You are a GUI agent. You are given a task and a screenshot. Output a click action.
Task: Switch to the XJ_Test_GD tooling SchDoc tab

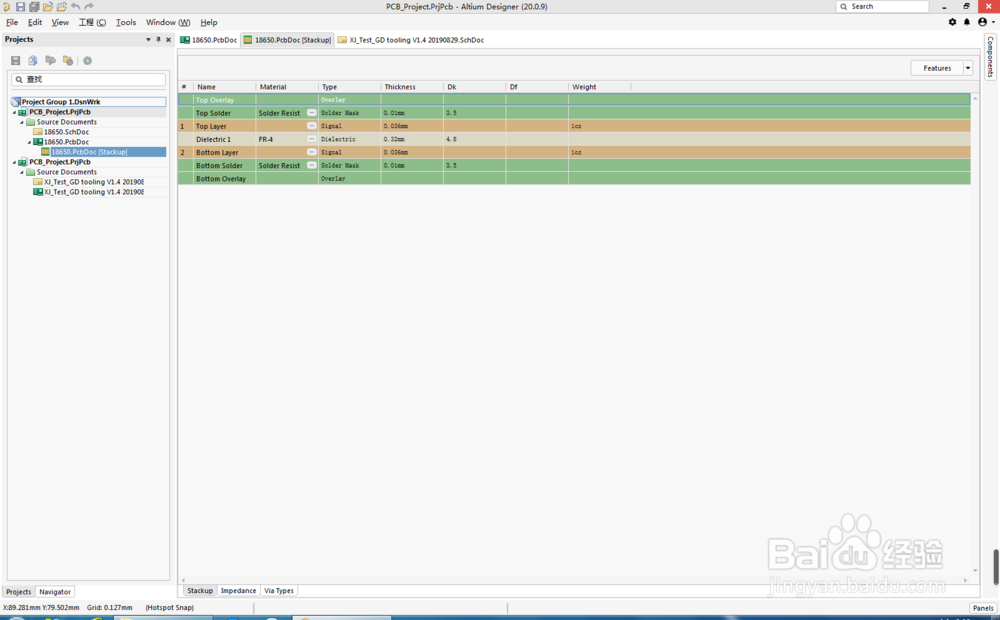411,40
